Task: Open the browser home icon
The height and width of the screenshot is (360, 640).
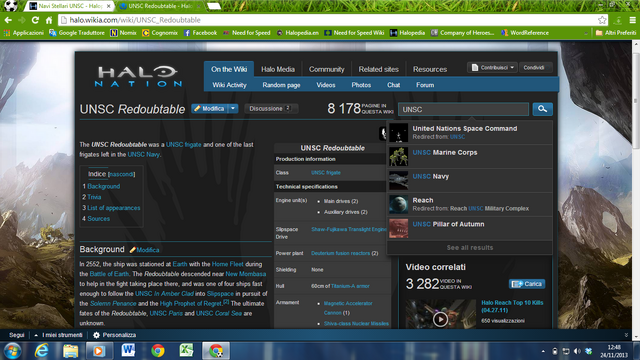Action: (x=49, y=20)
